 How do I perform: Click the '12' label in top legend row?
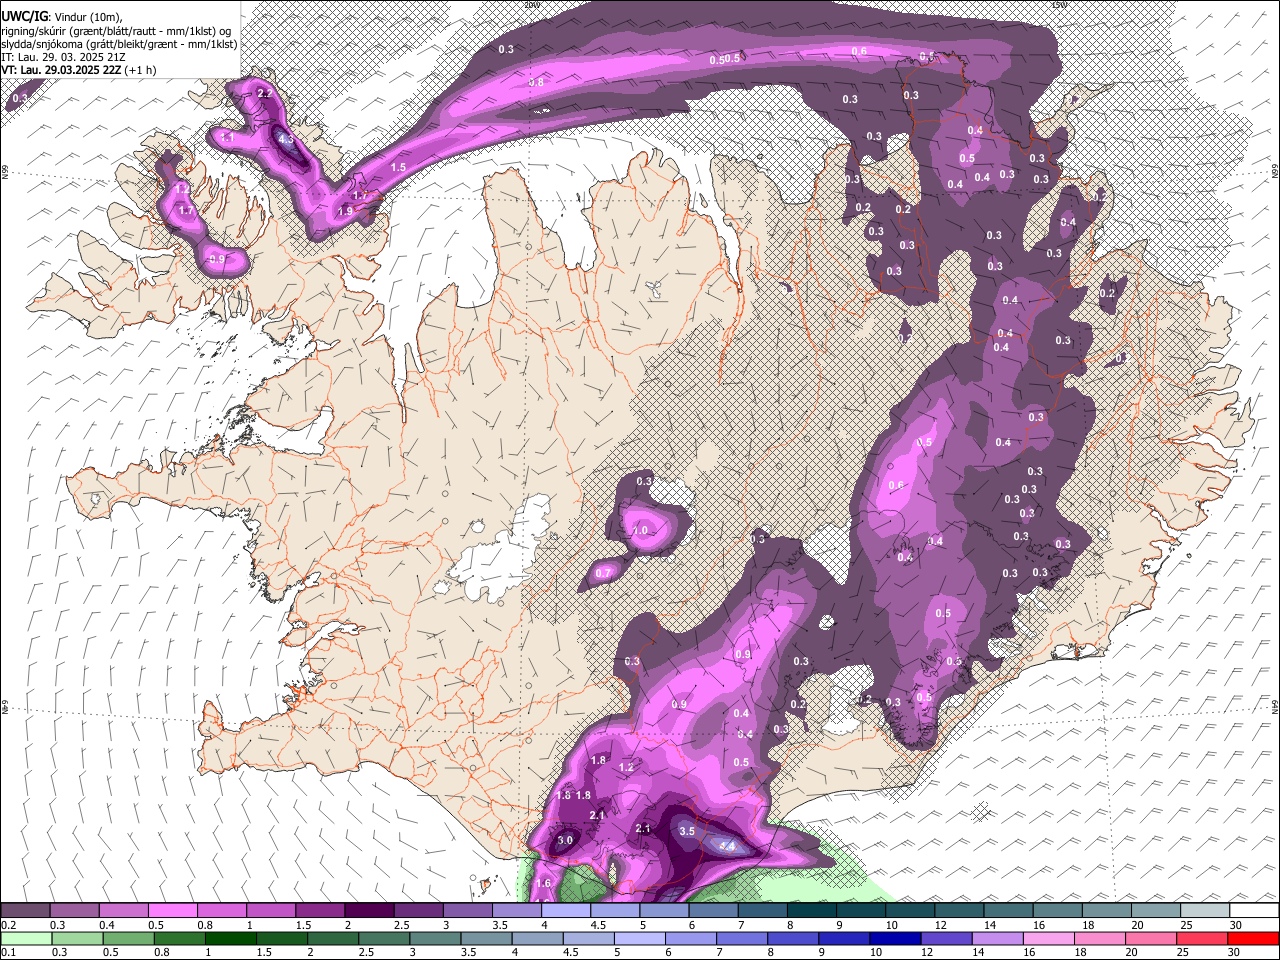939,925
